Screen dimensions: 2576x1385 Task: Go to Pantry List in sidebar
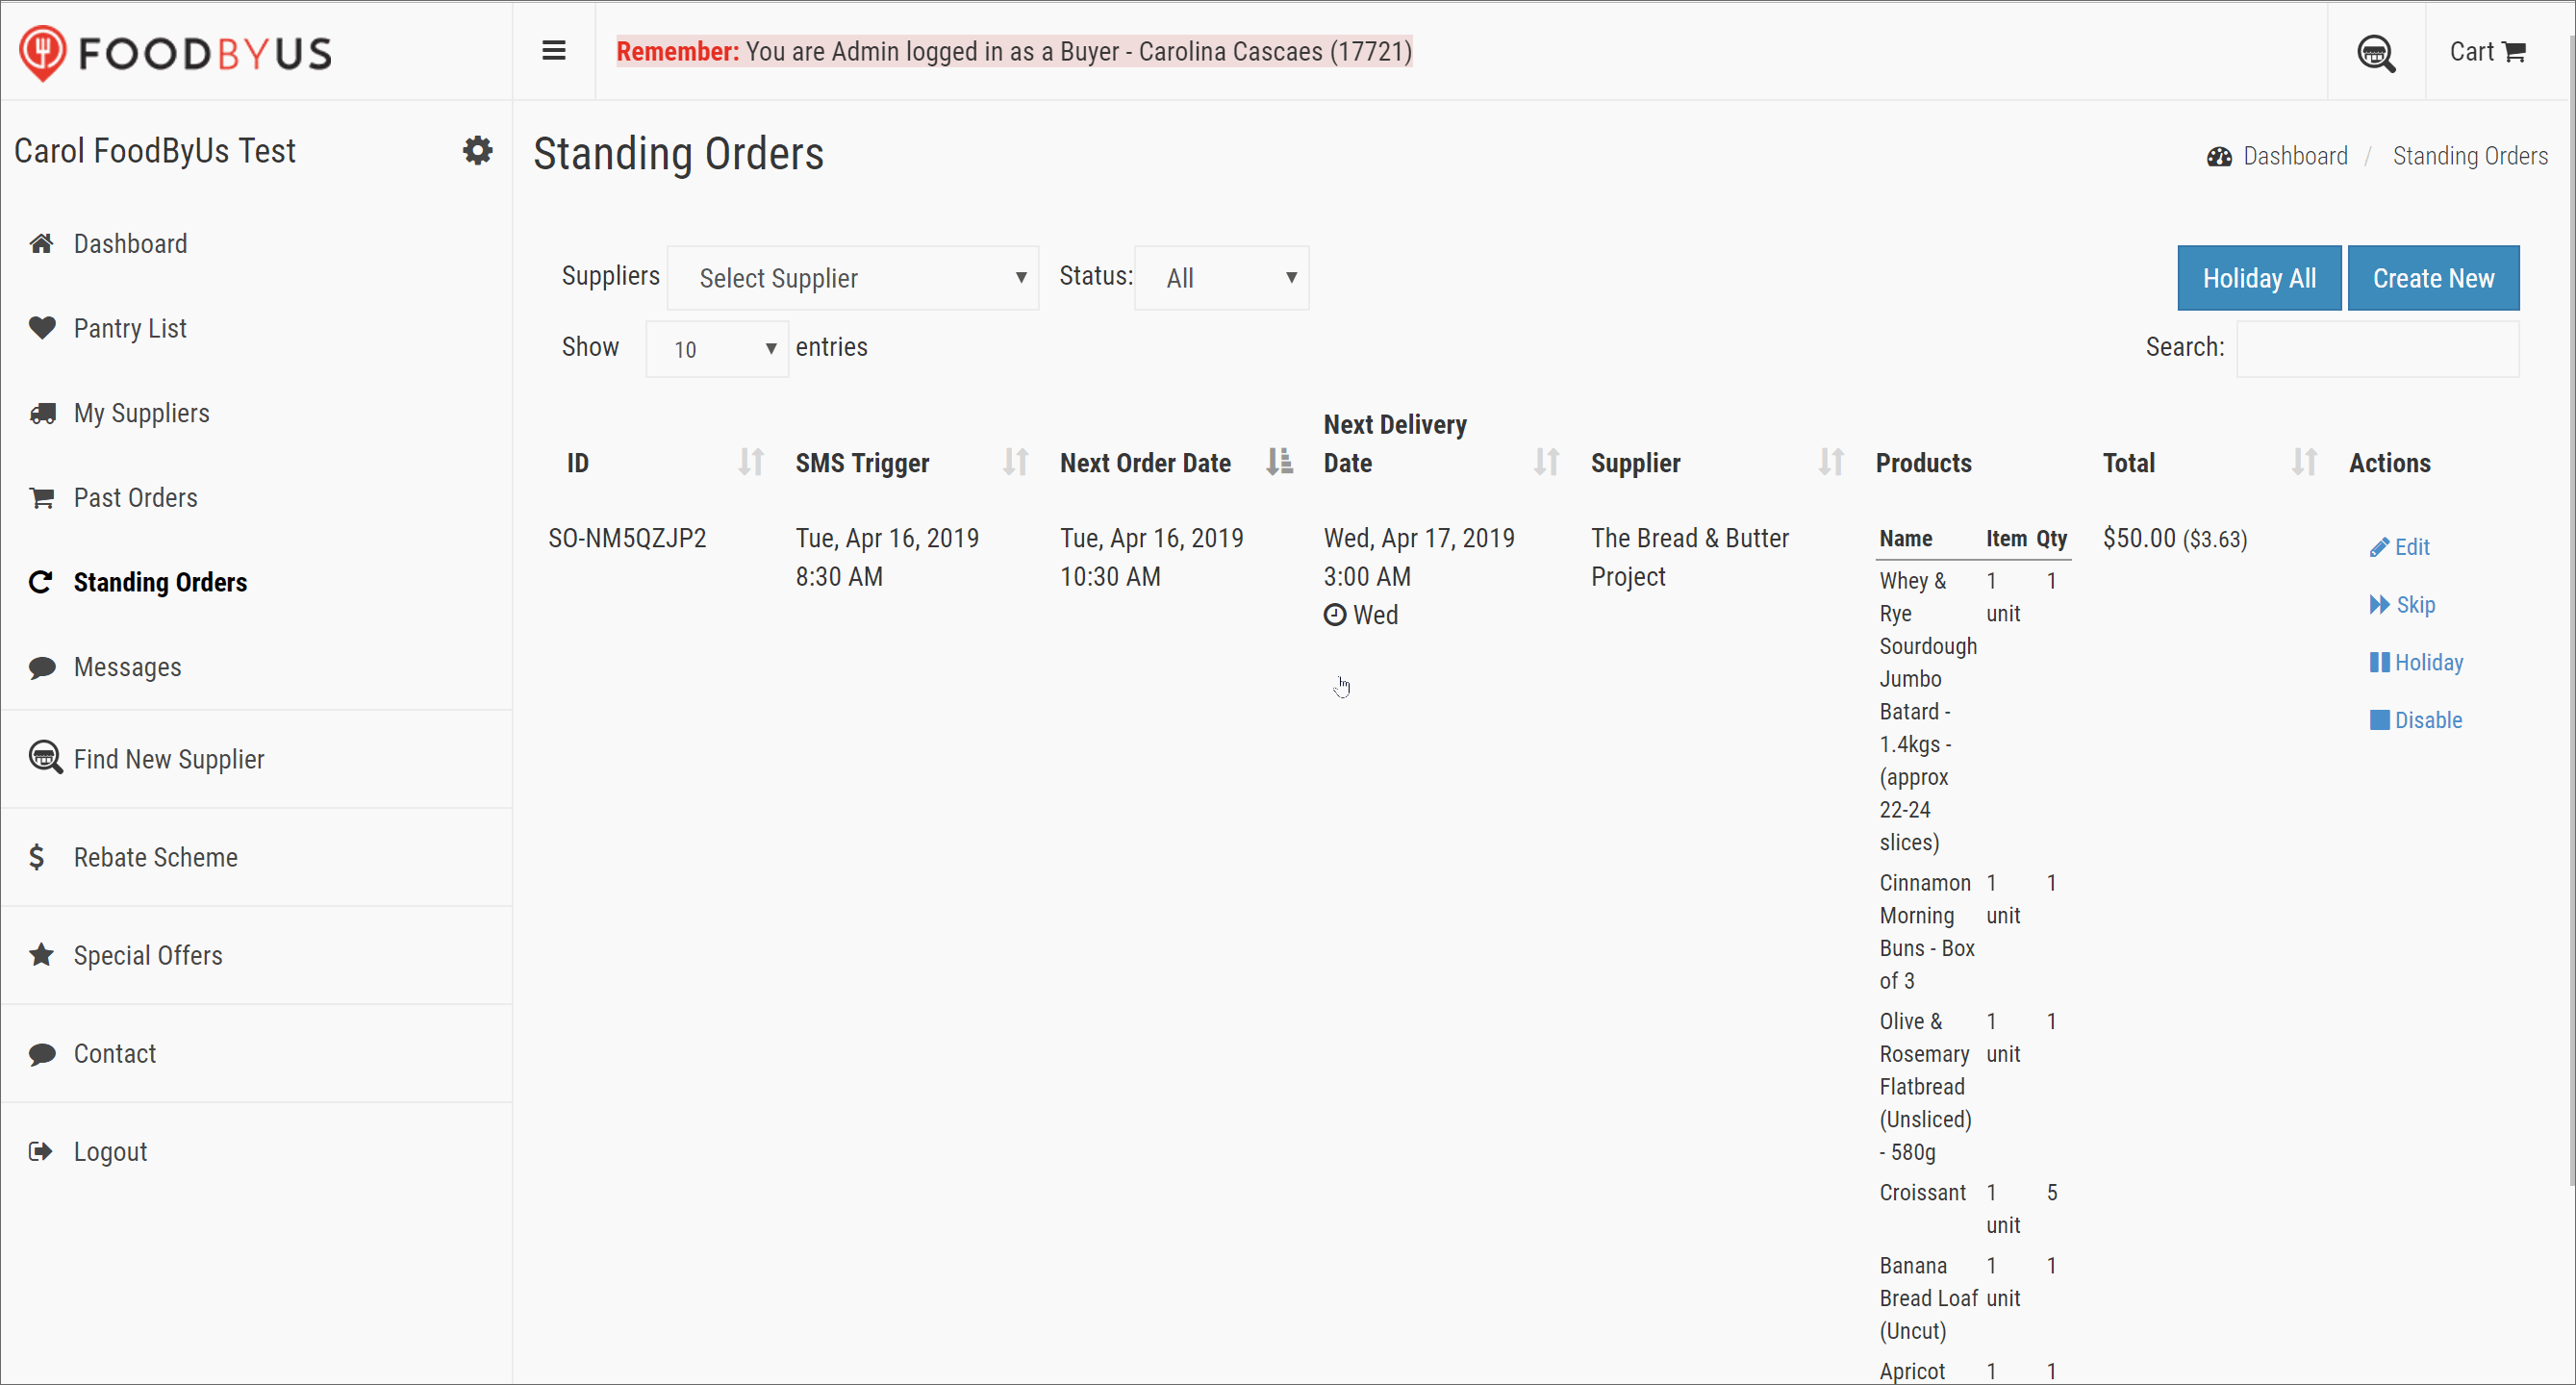pos(130,328)
